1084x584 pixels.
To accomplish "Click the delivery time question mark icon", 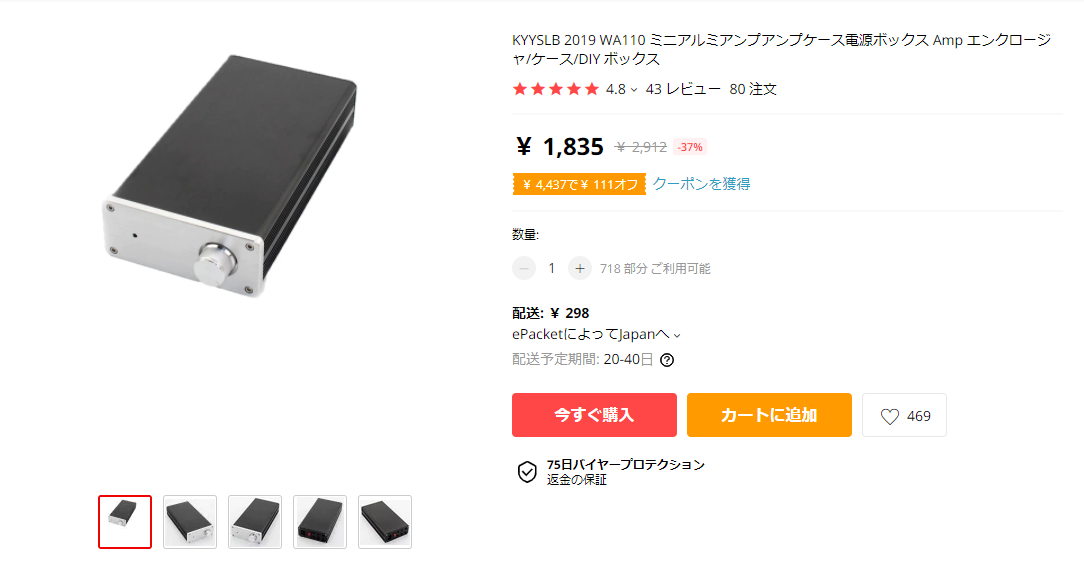I will coord(667,359).
